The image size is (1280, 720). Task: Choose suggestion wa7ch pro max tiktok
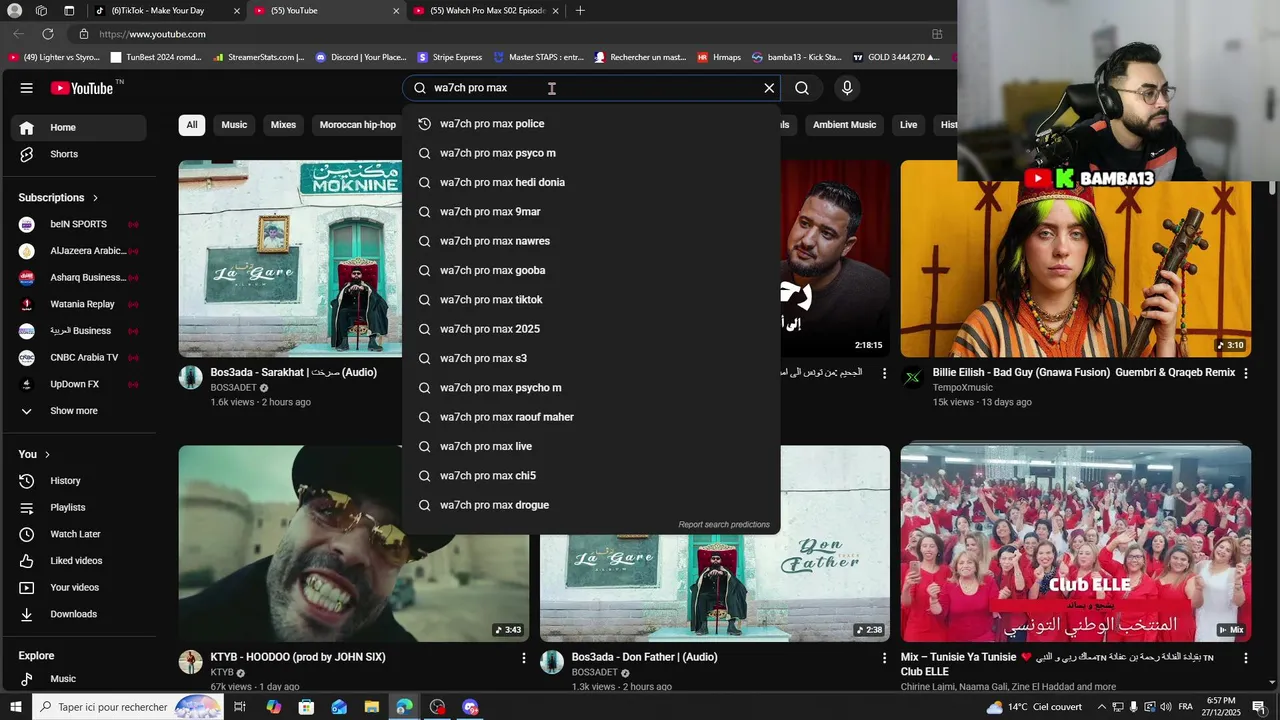pyautogui.click(x=591, y=300)
